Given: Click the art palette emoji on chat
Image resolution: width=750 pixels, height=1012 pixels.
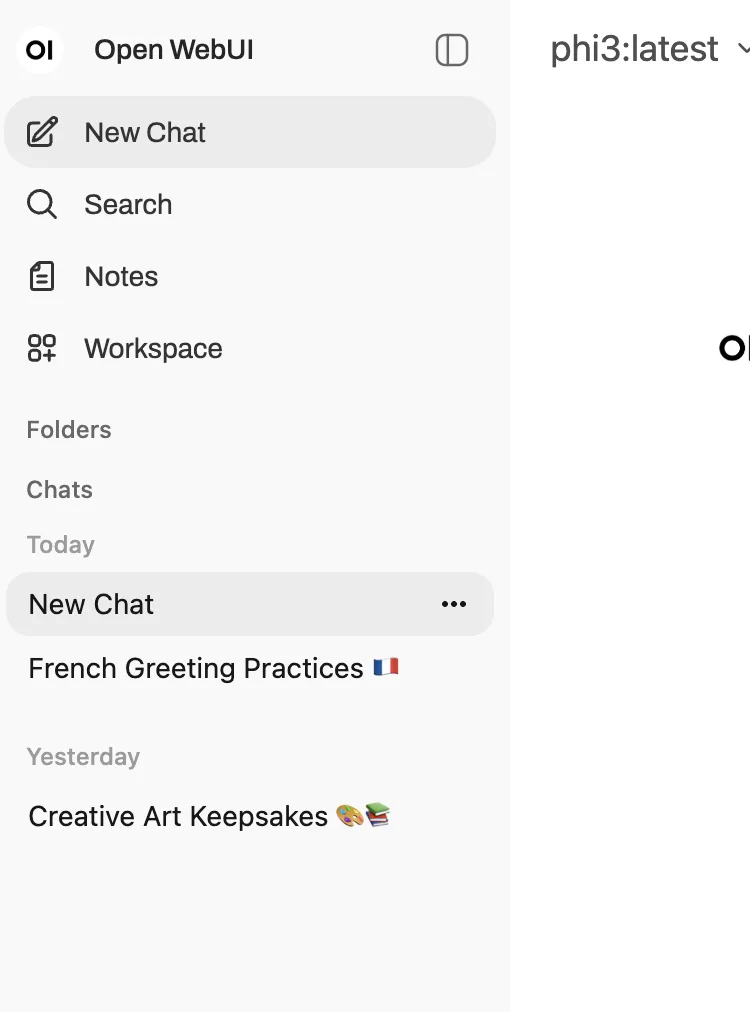Looking at the screenshot, I should (349, 816).
